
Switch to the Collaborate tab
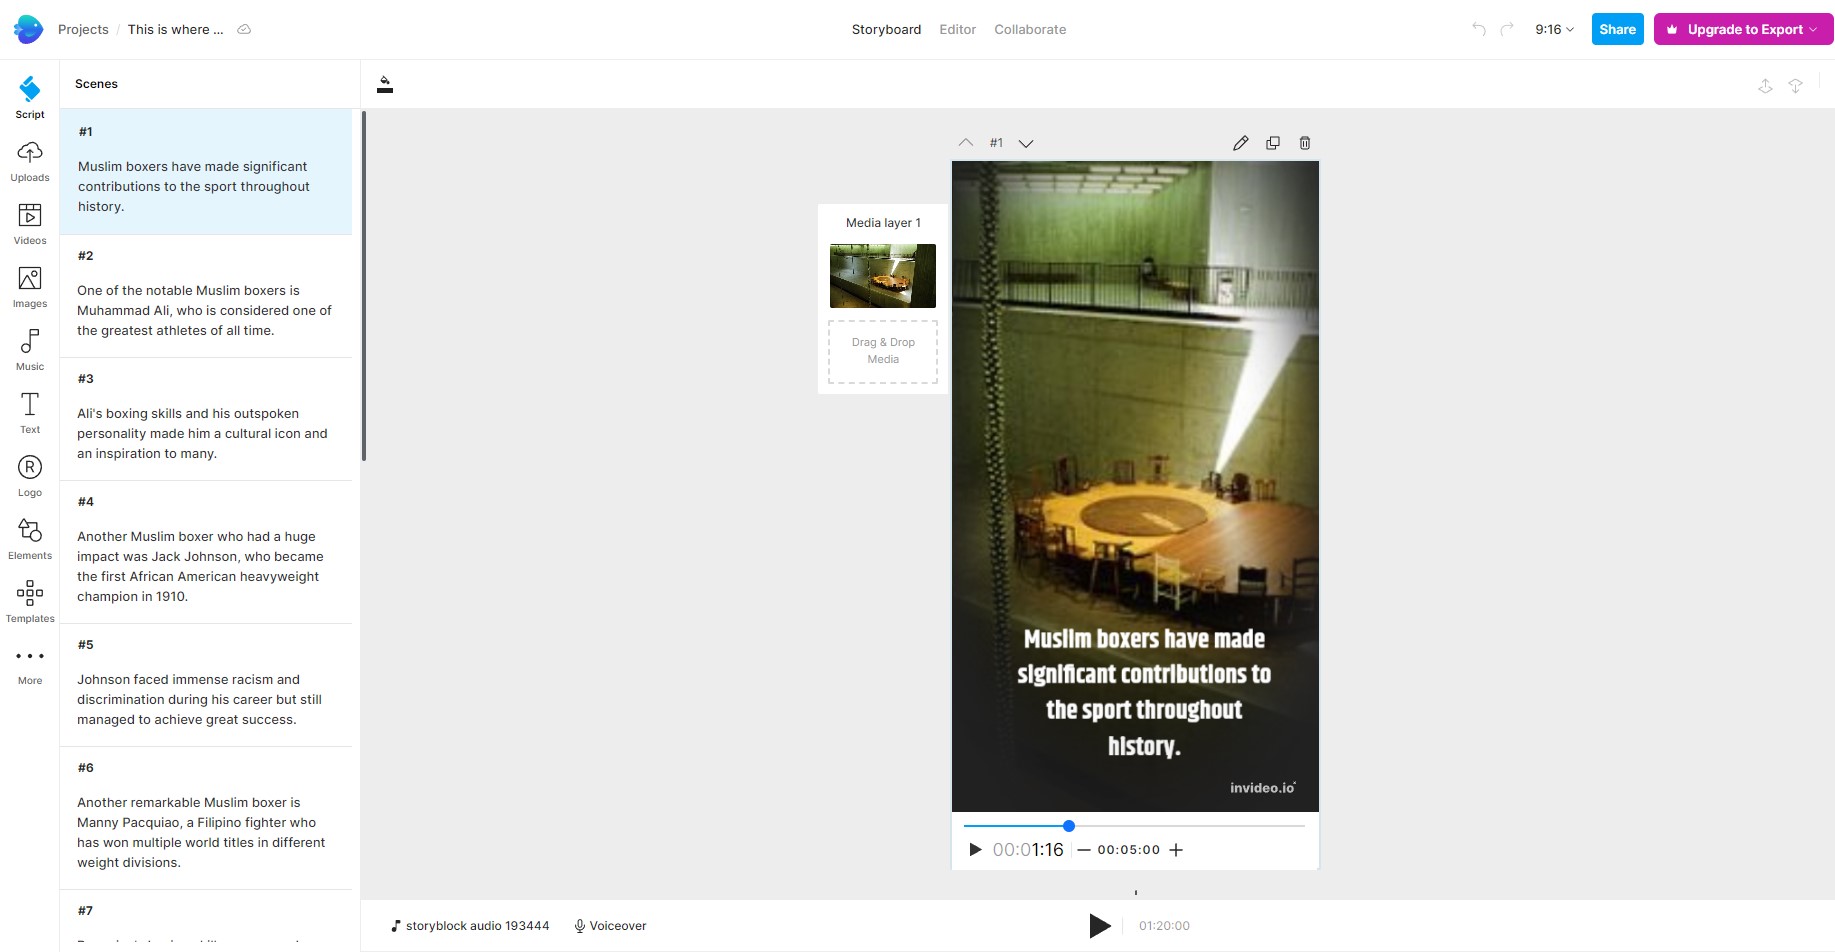1030,30
